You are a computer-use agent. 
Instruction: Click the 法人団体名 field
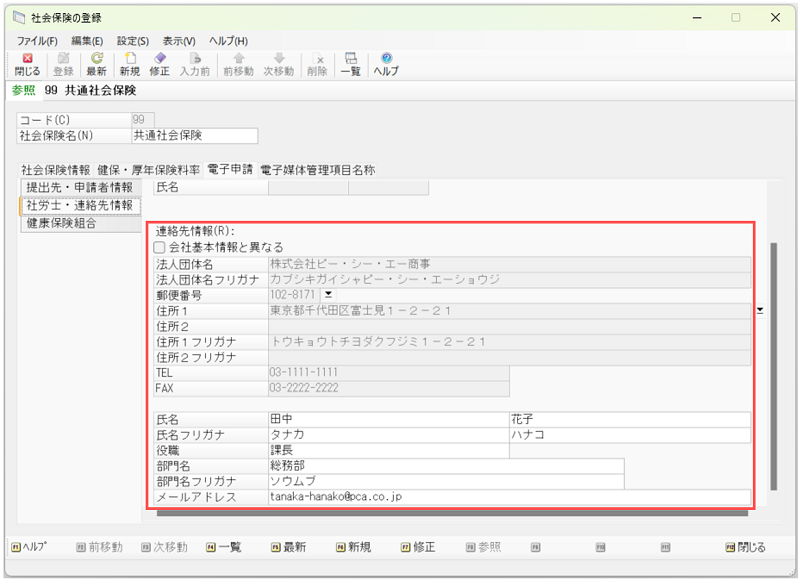pos(509,264)
